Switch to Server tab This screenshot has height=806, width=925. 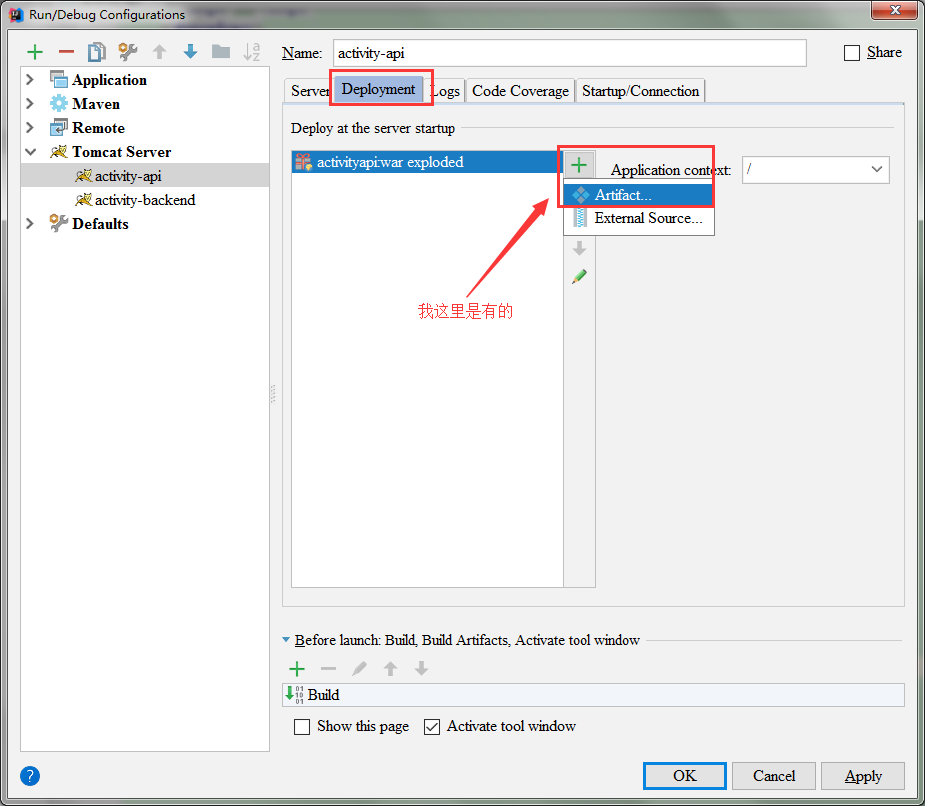[x=308, y=91]
